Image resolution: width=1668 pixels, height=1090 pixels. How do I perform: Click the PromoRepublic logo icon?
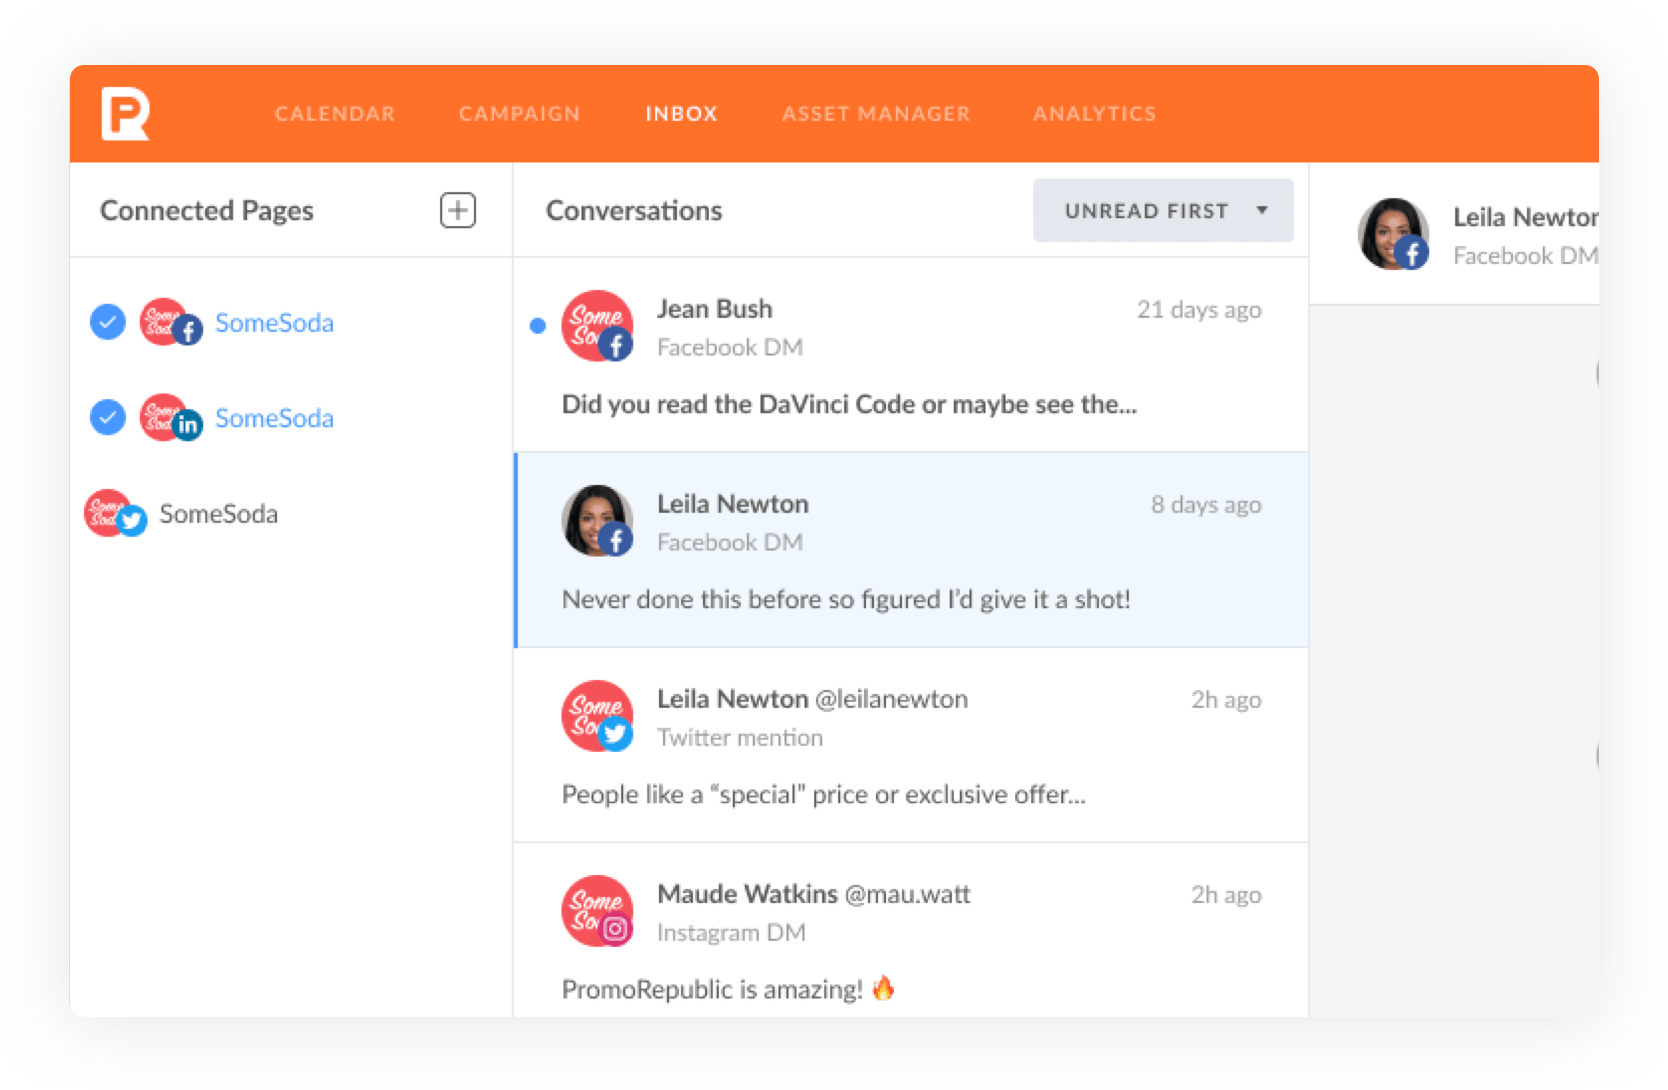[x=125, y=114]
